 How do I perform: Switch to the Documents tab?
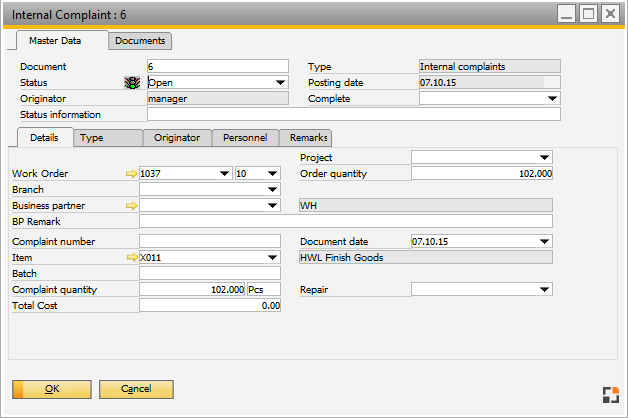coord(140,41)
